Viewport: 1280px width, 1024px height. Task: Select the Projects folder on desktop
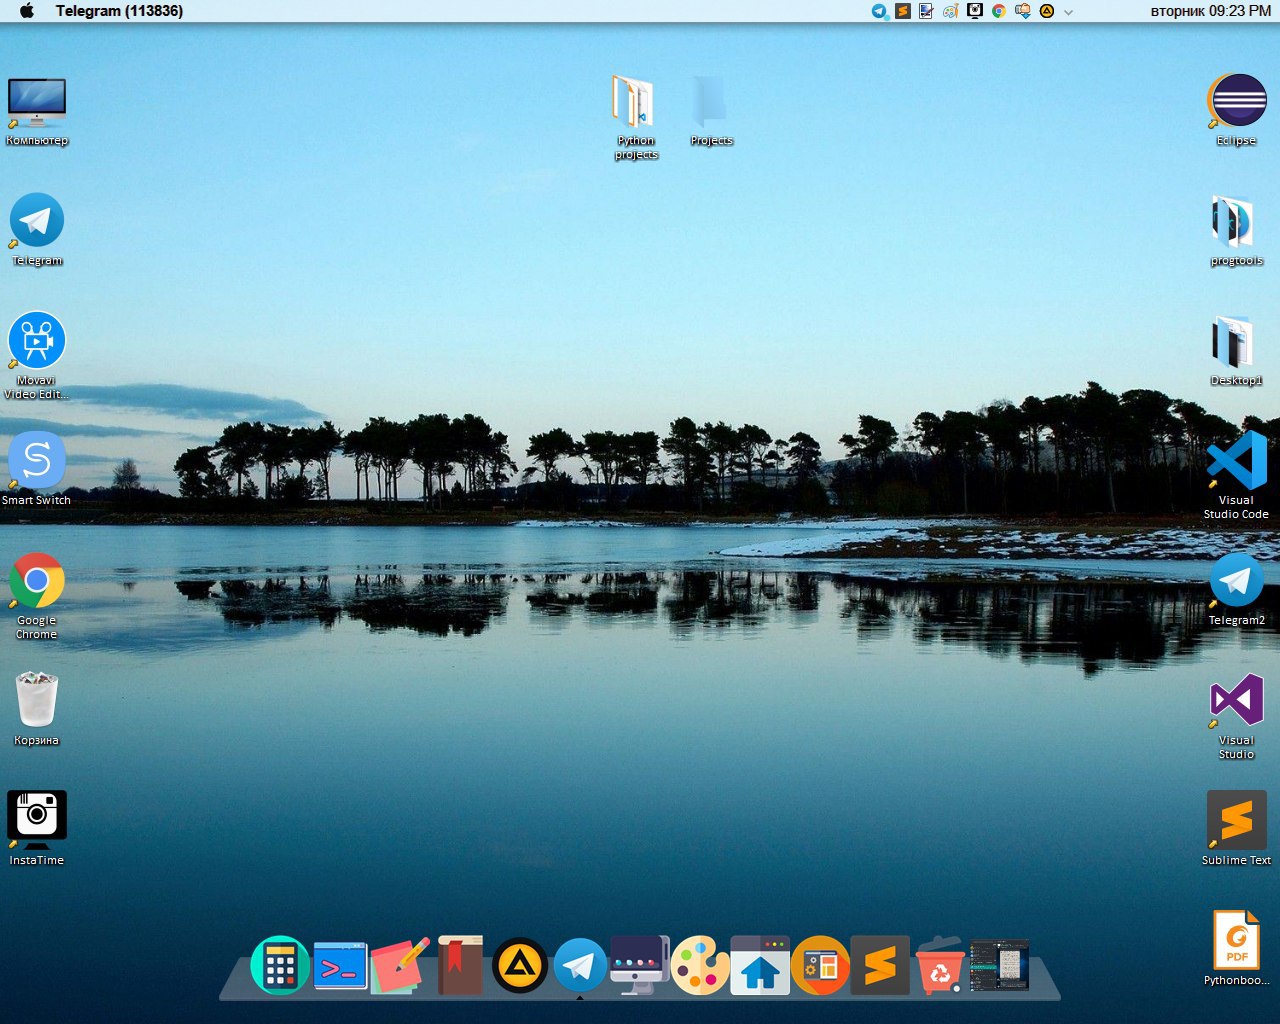(x=712, y=111)
